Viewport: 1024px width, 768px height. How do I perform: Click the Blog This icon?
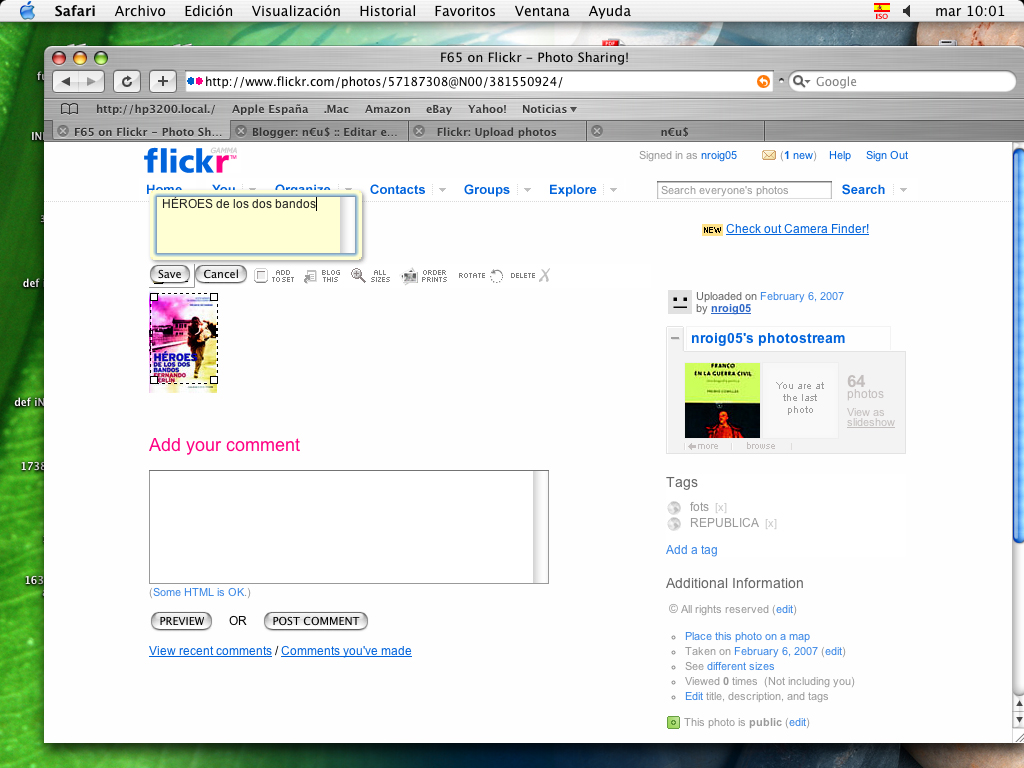(x=323, y=276)
